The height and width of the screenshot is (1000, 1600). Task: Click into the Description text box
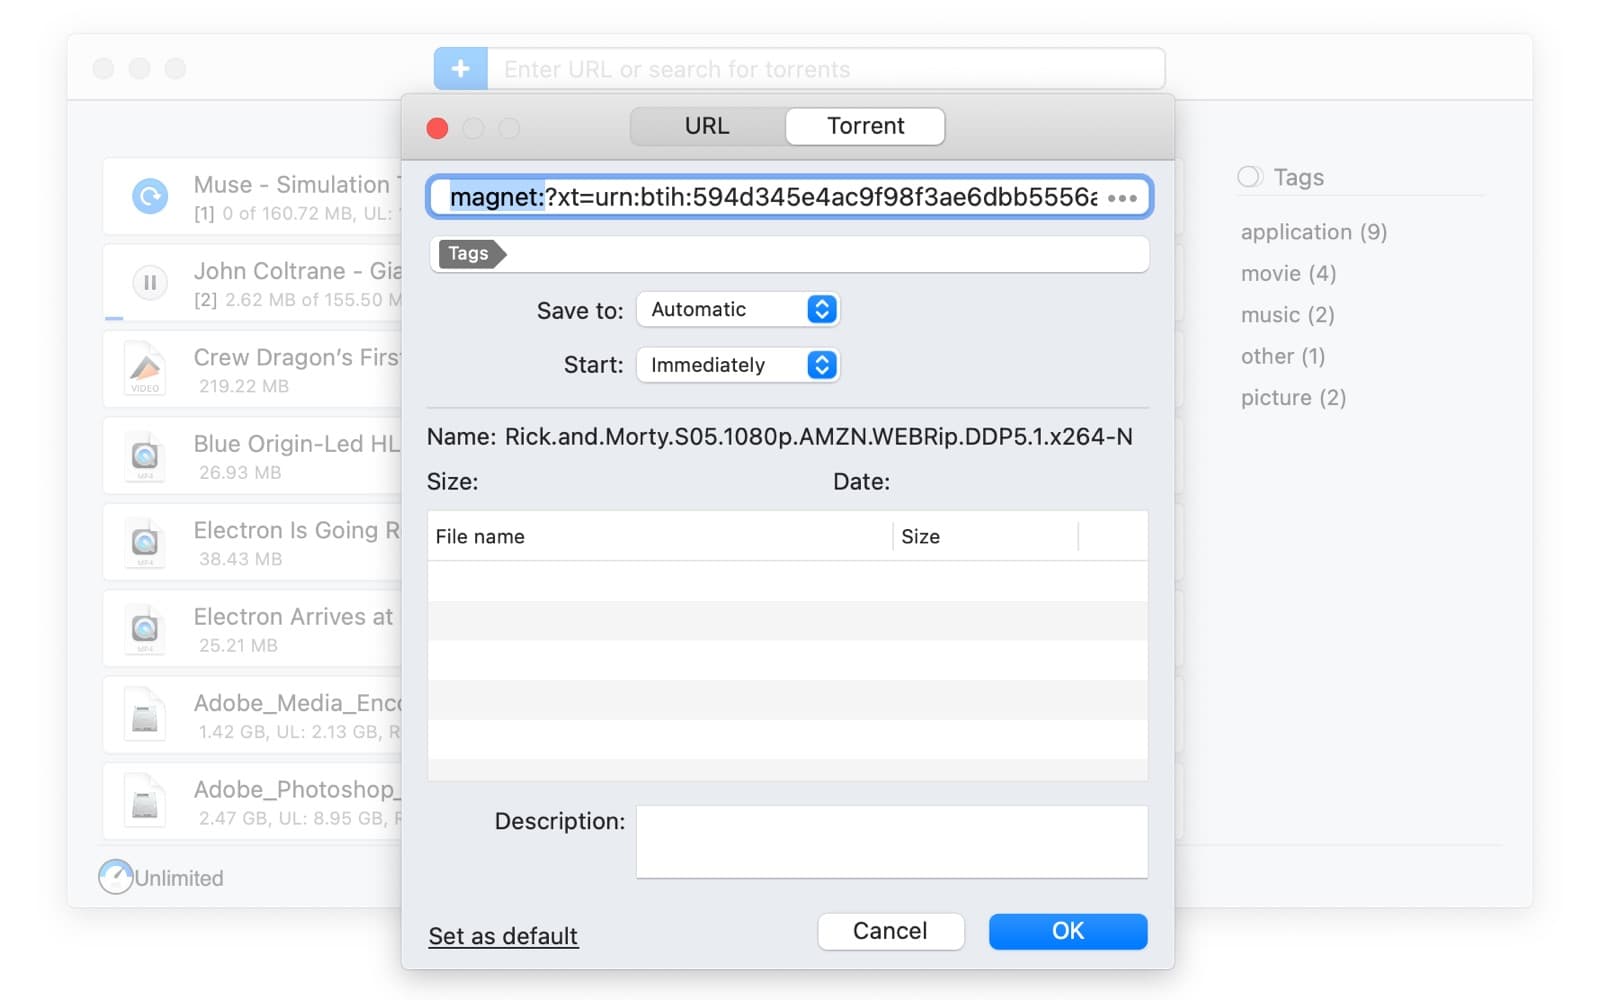(891, 842)
